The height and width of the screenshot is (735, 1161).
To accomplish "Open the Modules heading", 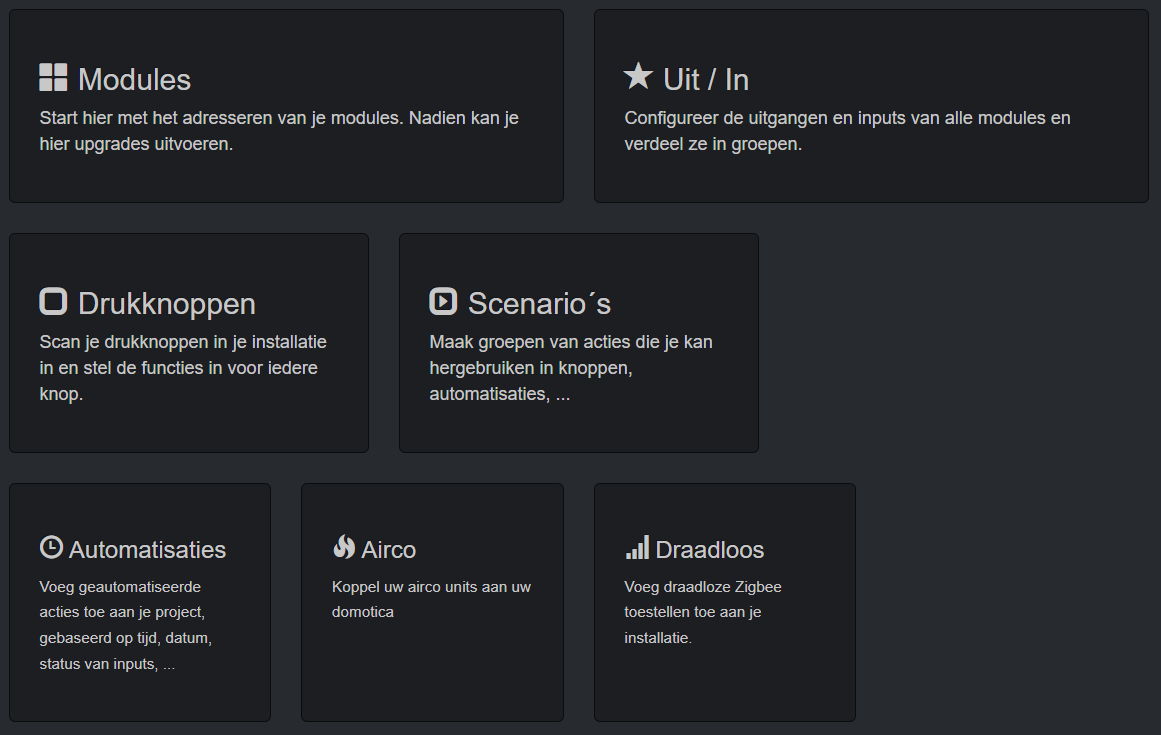I will (134, 80).
